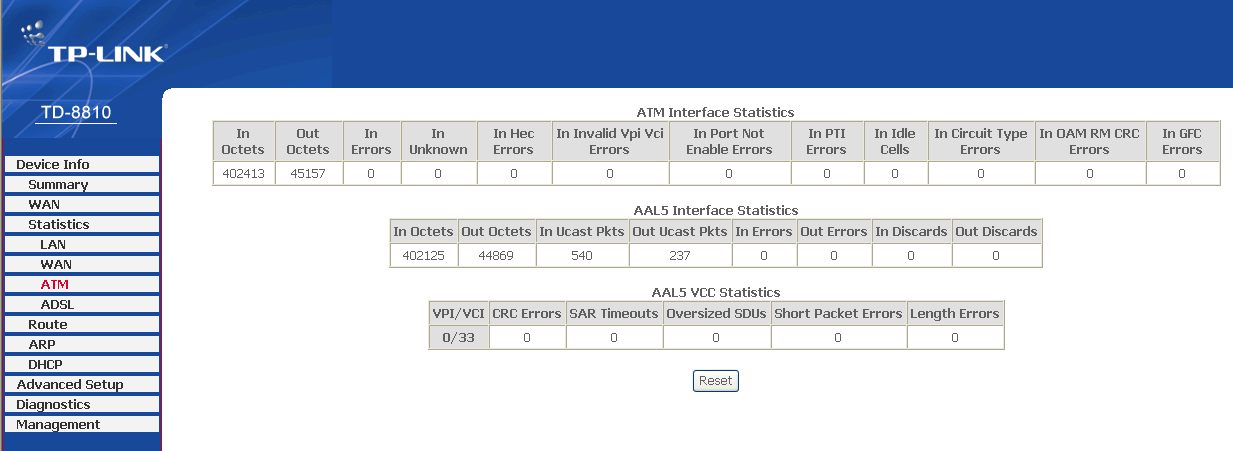The image size is (1233, 451).
Task: Open the DHCP page
Action: click(x=45, y=364)
